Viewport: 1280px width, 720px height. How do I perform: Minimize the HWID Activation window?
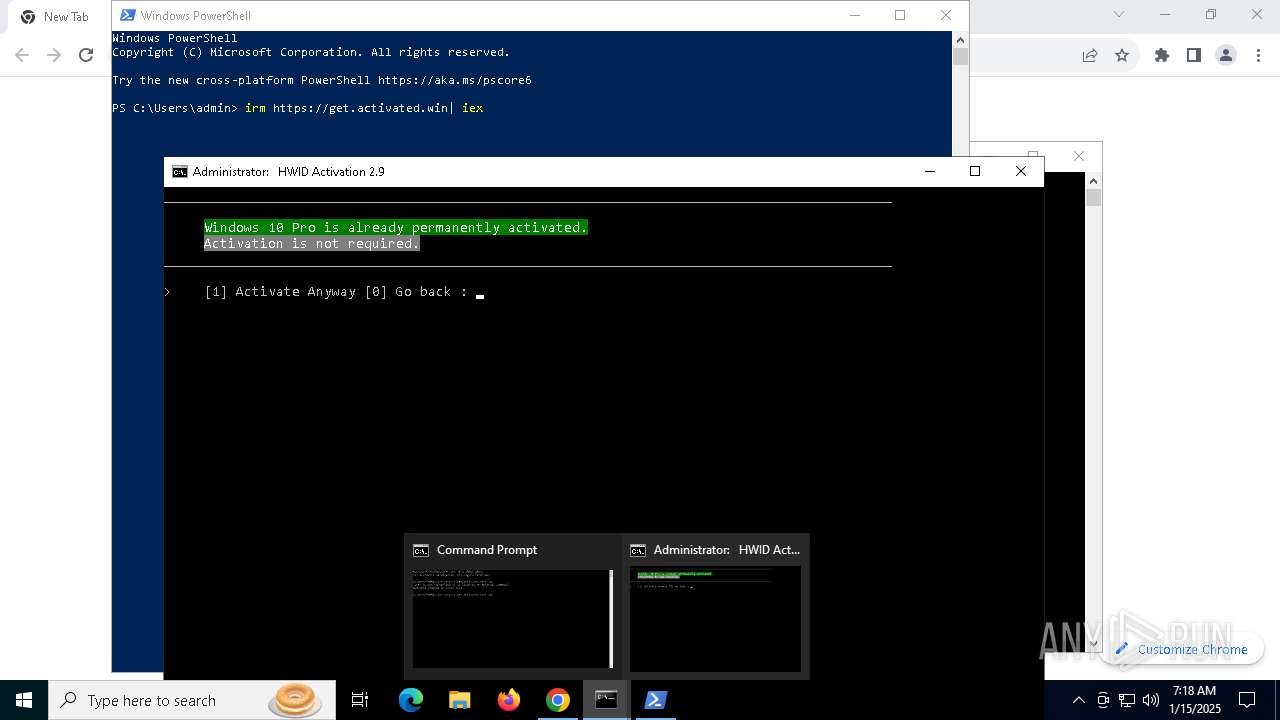930,171
